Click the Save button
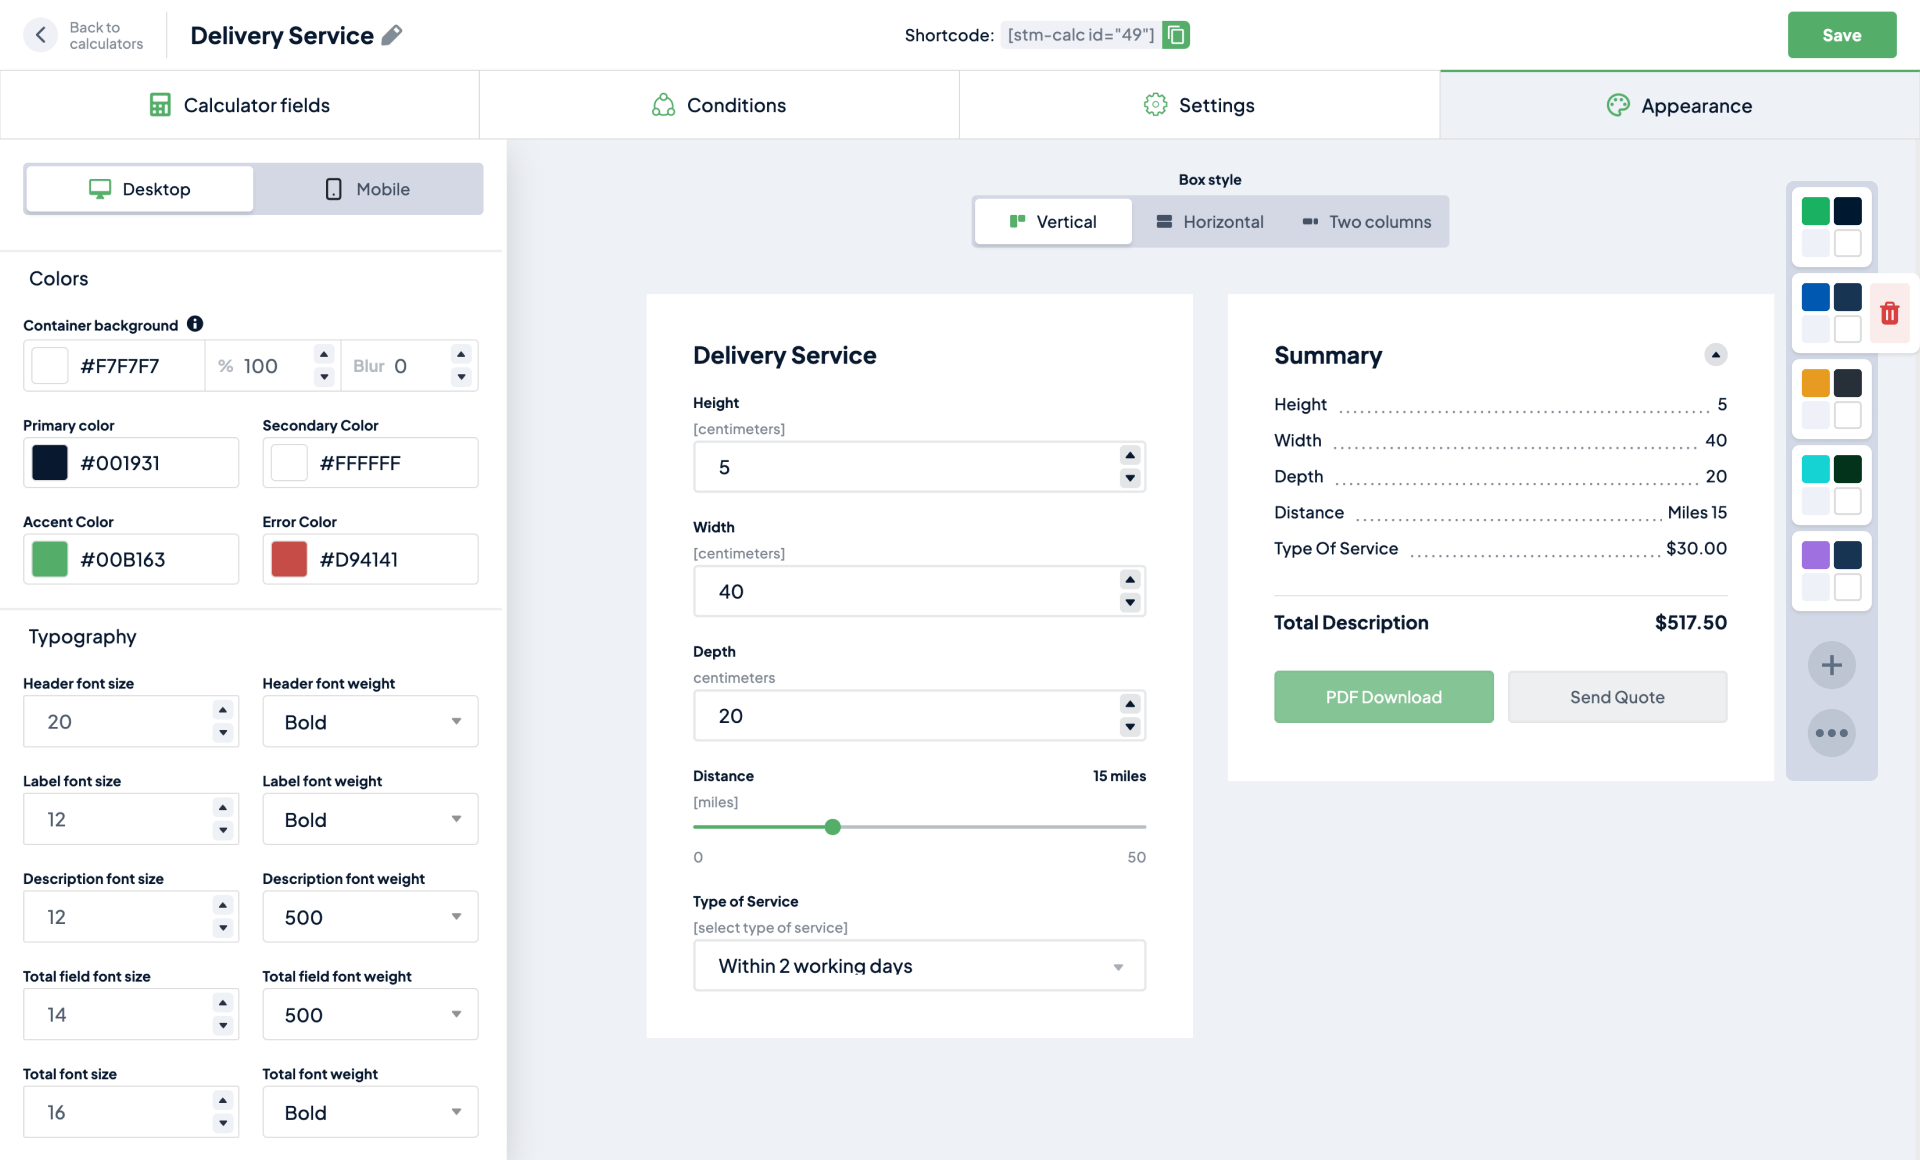This screenshot has height=1160, width=1920. tap(1842, 35)
